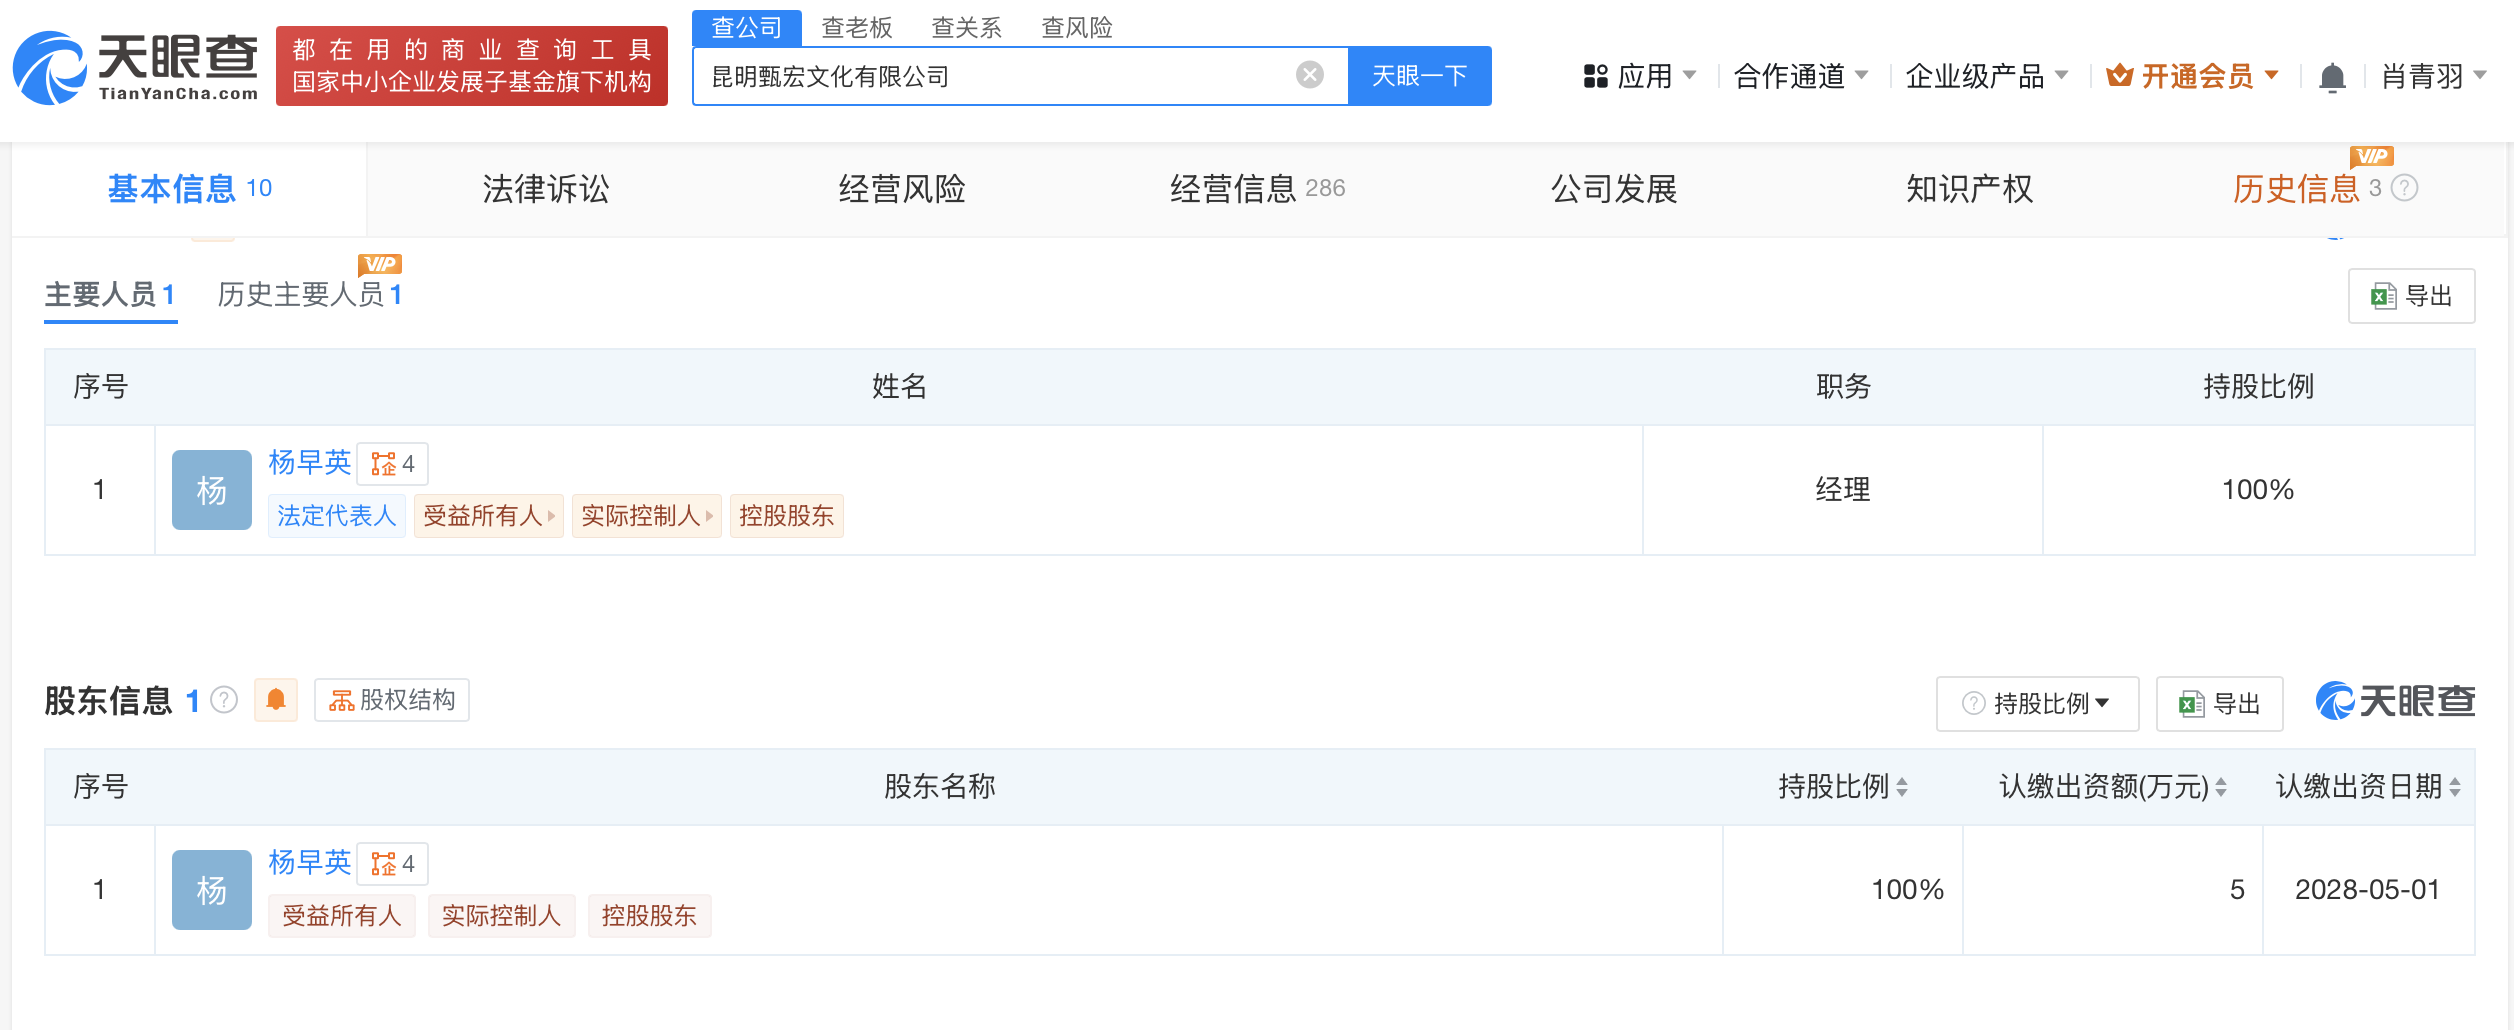Image resolution: width=2514 pixels, height=1030 pixels.
Task: Open the 持股比例 filter dropdown in 股东信息
Action: (x=2037, y=704)
